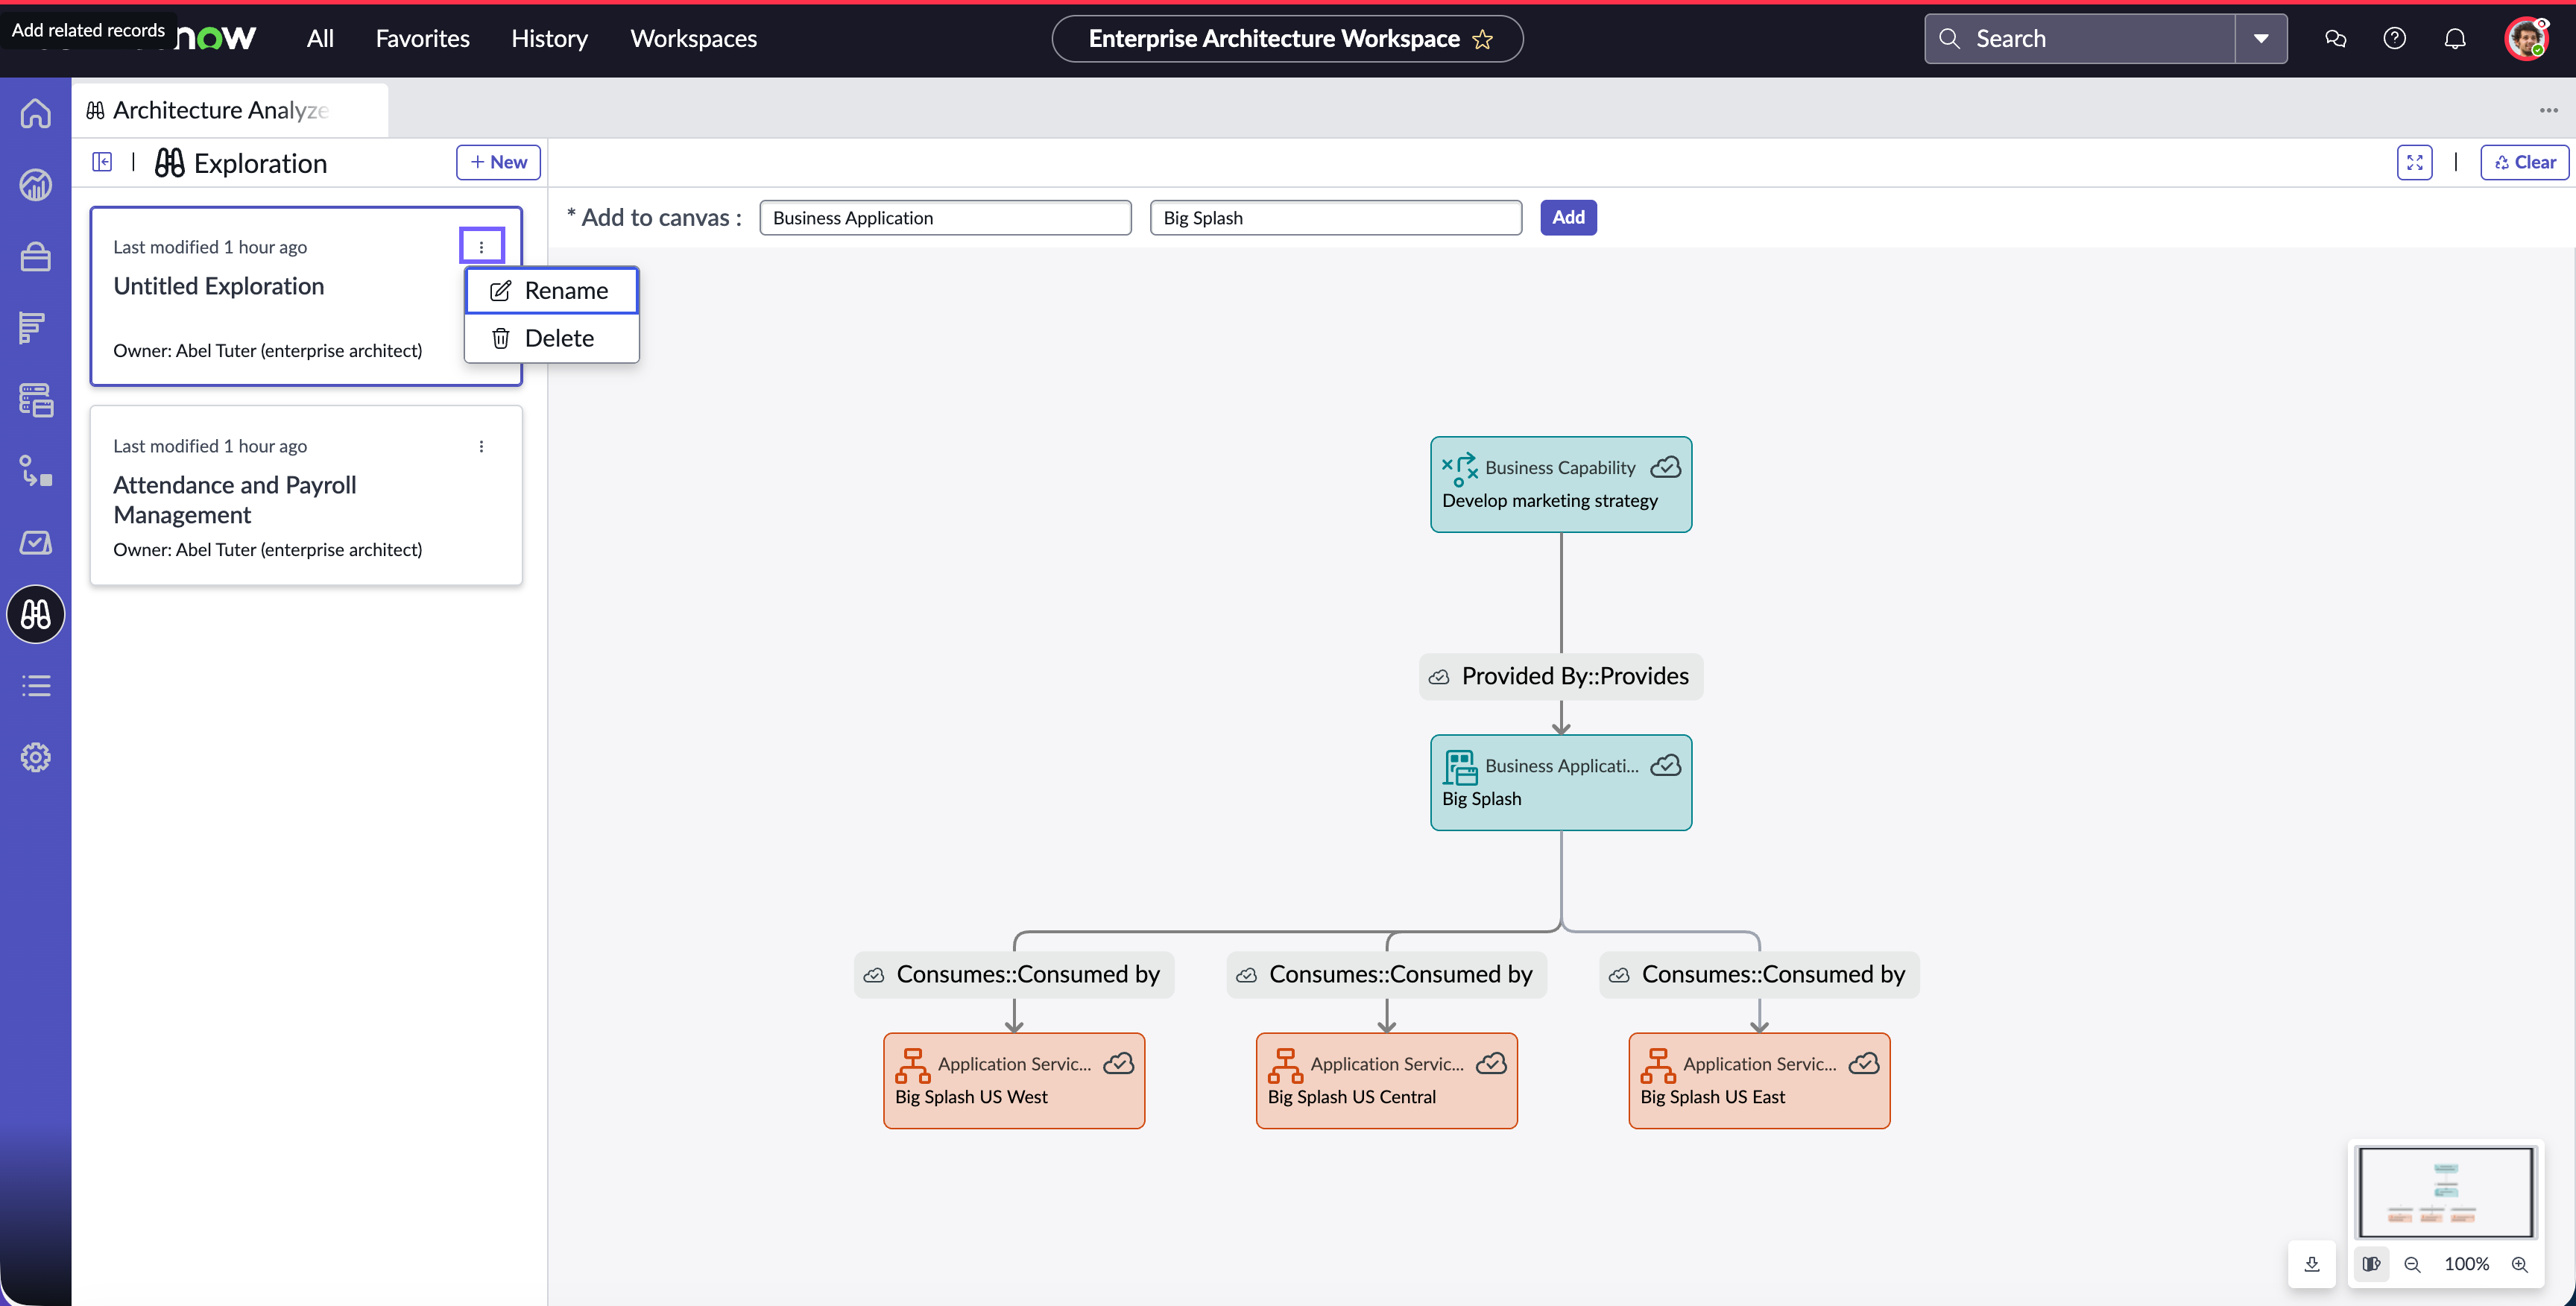
Task: Open the user profile avatar
Action: (x=2527, y=38)
